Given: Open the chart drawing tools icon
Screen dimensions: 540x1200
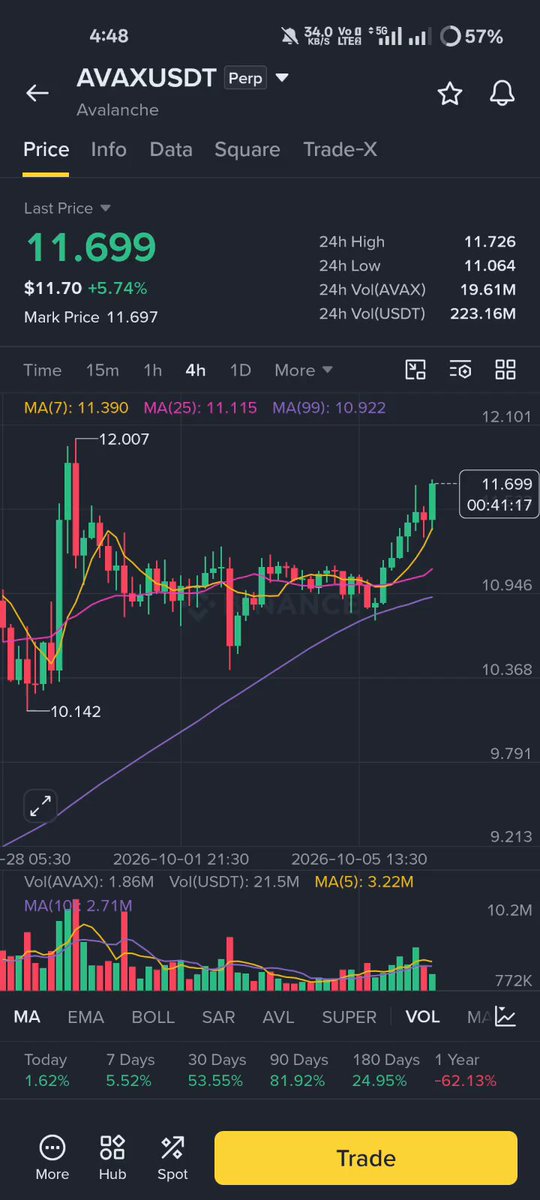Looking at the screenshot, I should tap(415, 370).
